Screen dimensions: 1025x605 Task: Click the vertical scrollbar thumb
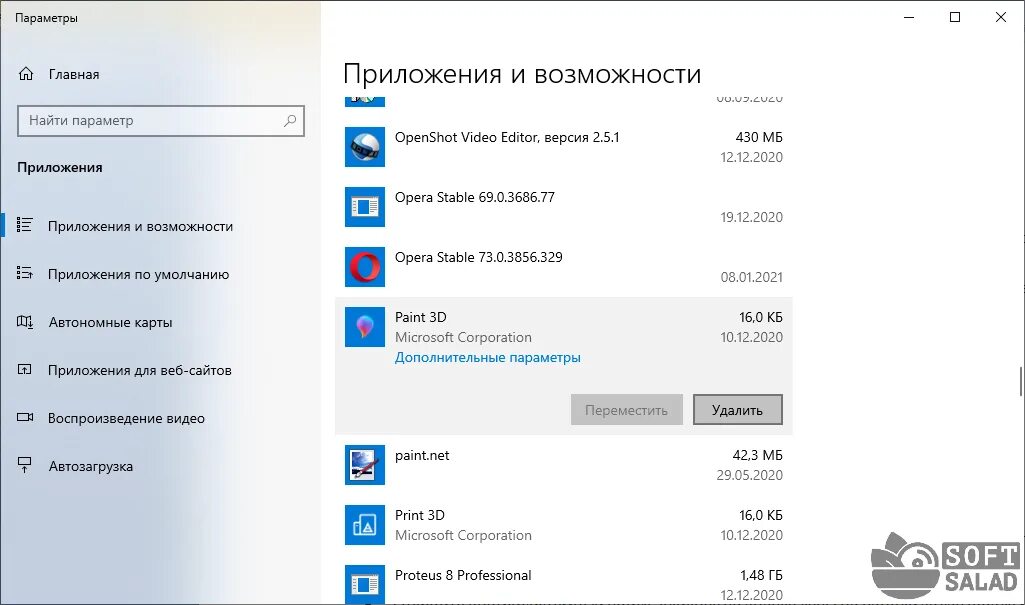1020,381
